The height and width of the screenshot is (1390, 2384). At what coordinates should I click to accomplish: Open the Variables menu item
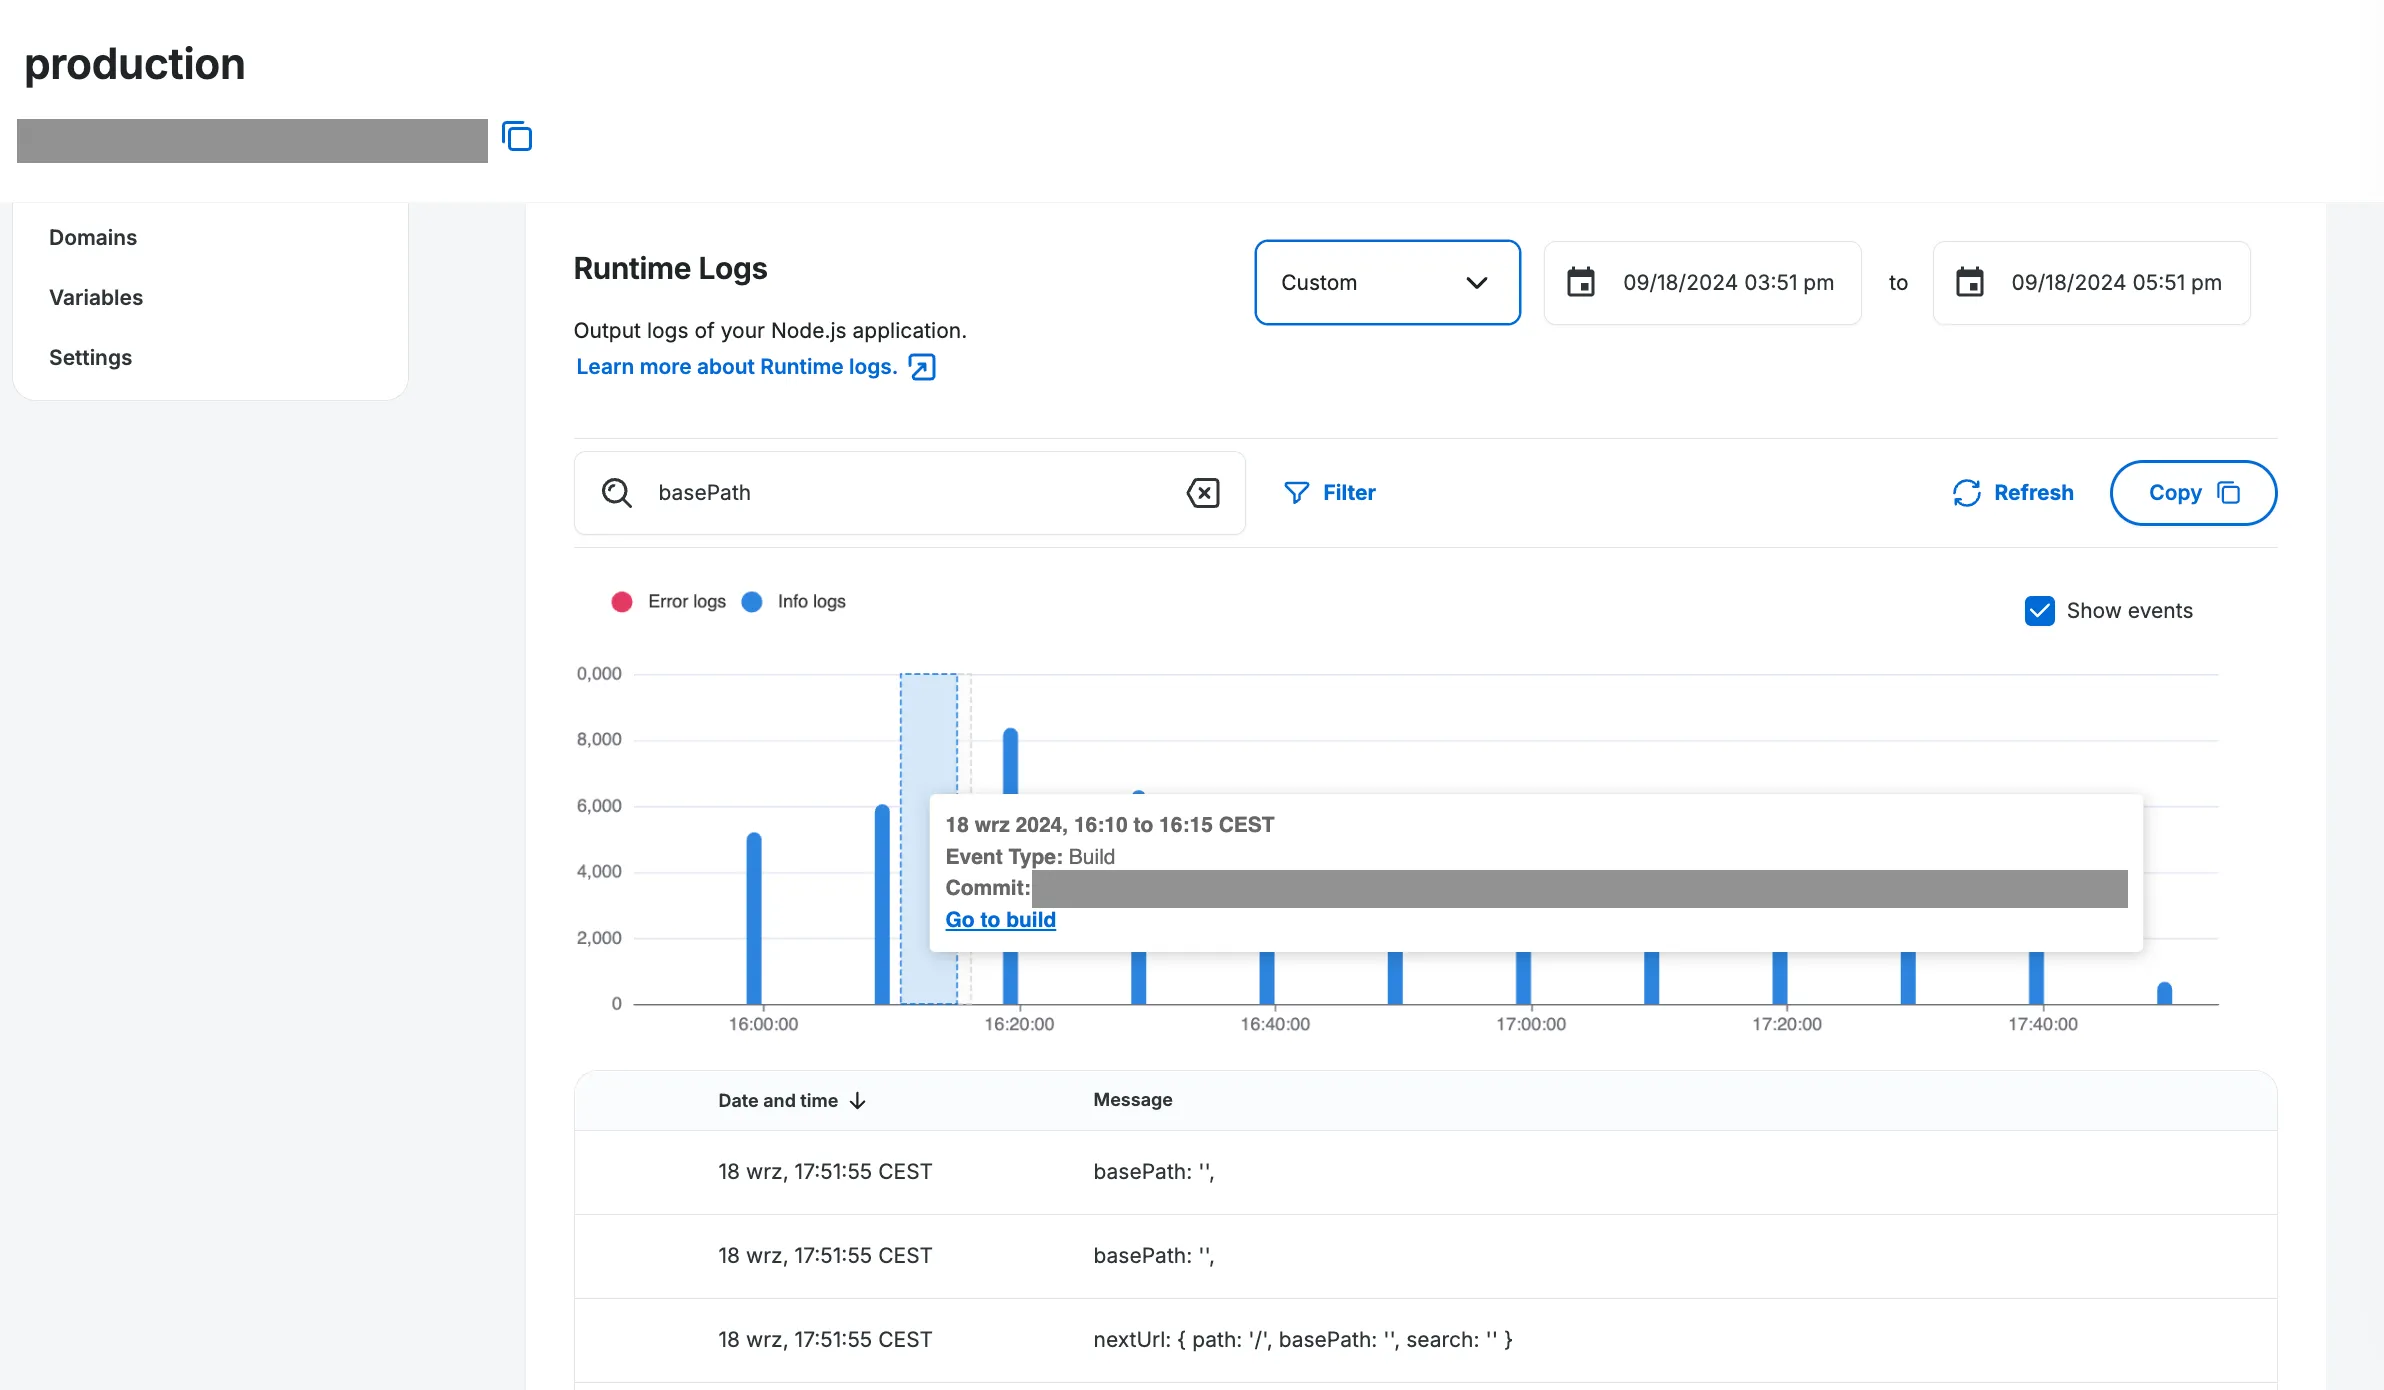(x=94, y=296)
